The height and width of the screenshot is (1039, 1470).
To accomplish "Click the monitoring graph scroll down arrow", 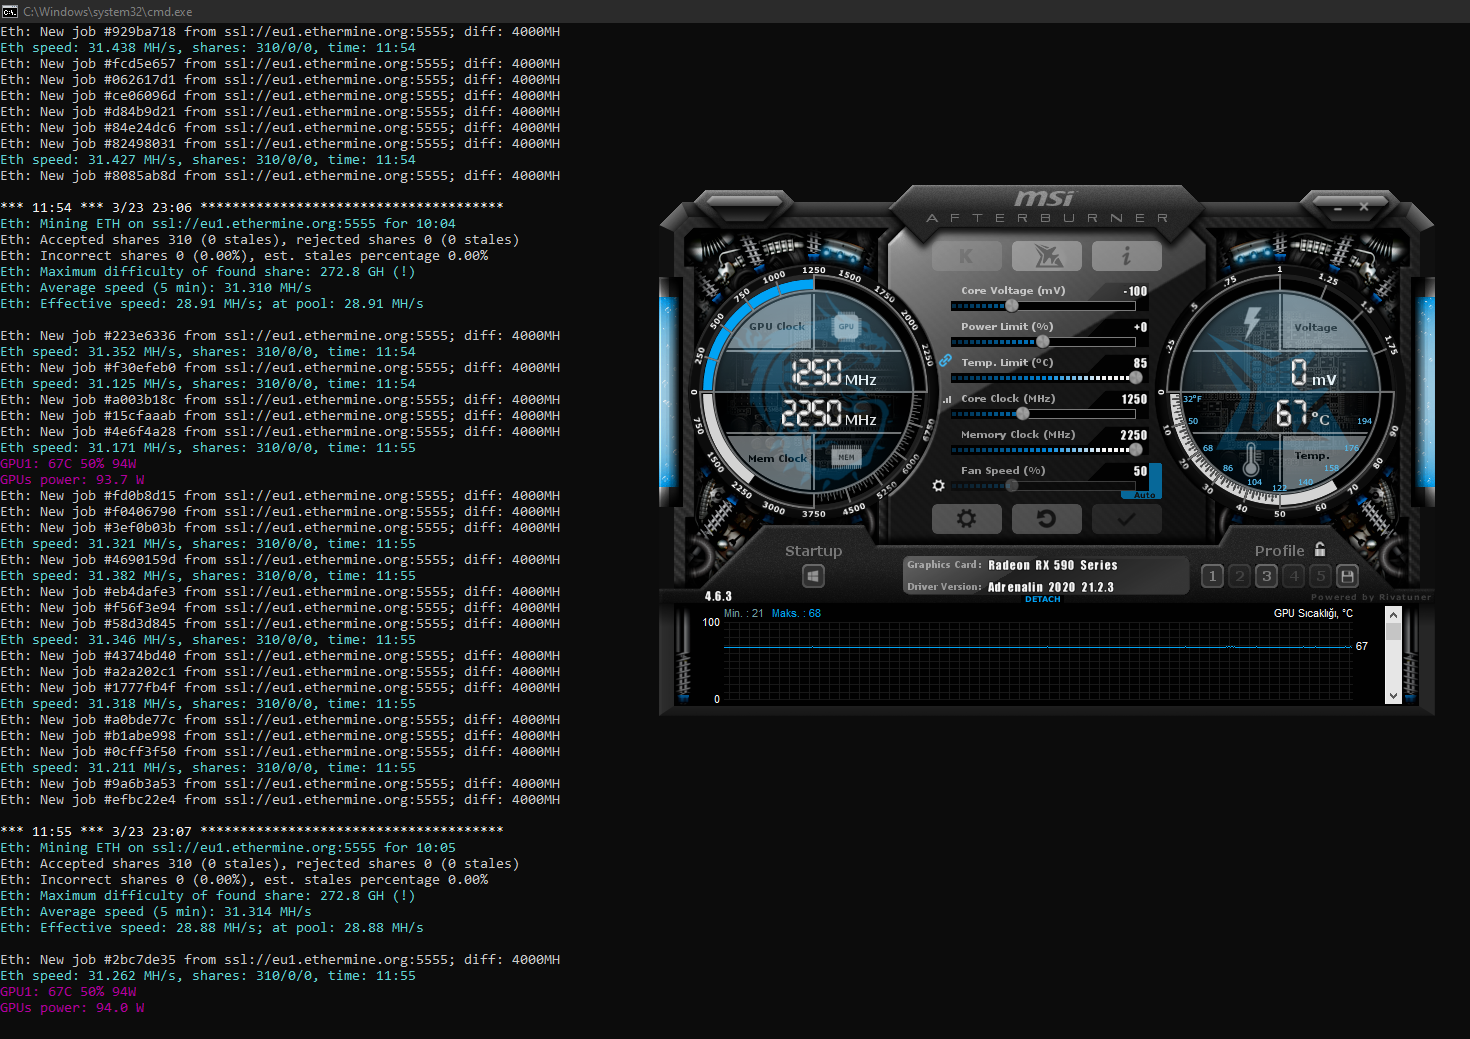I will click(x=1393, y=695).
